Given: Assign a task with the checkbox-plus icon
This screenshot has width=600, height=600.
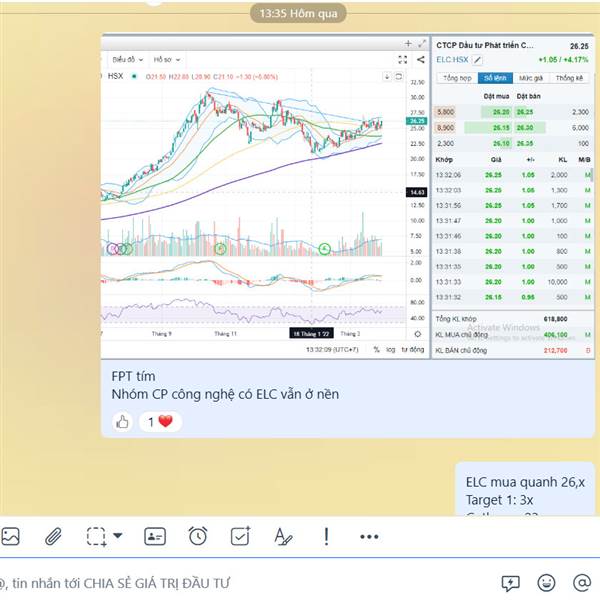Looking at the screenshot, I should coord(241,536).
